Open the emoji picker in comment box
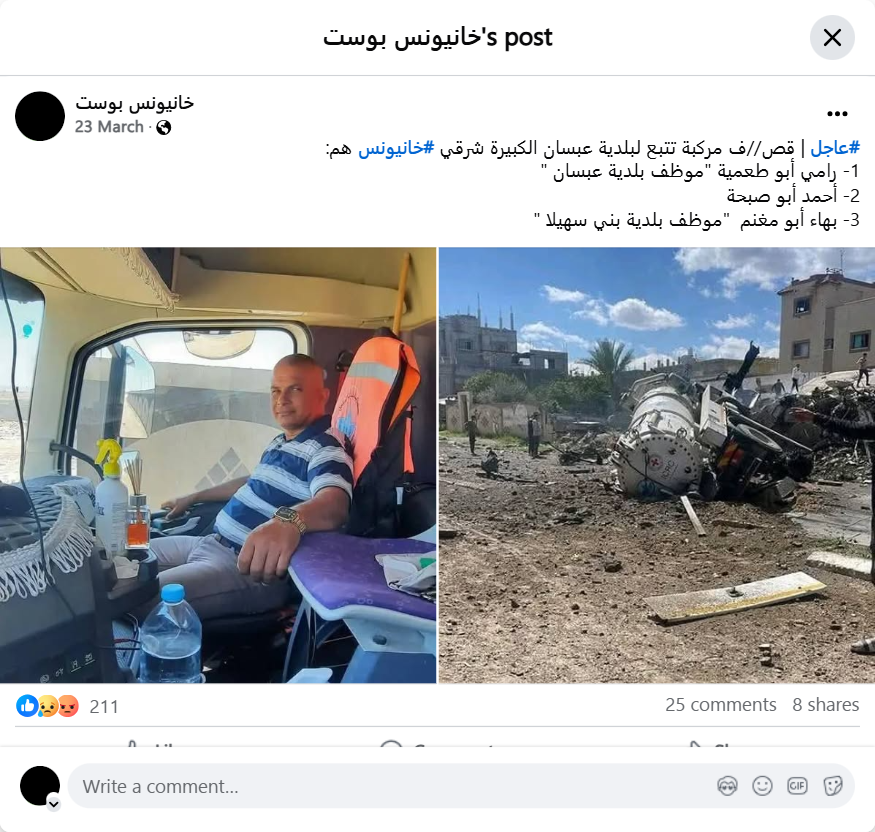The height and width of the screenshot is (832, 875). 762,786
